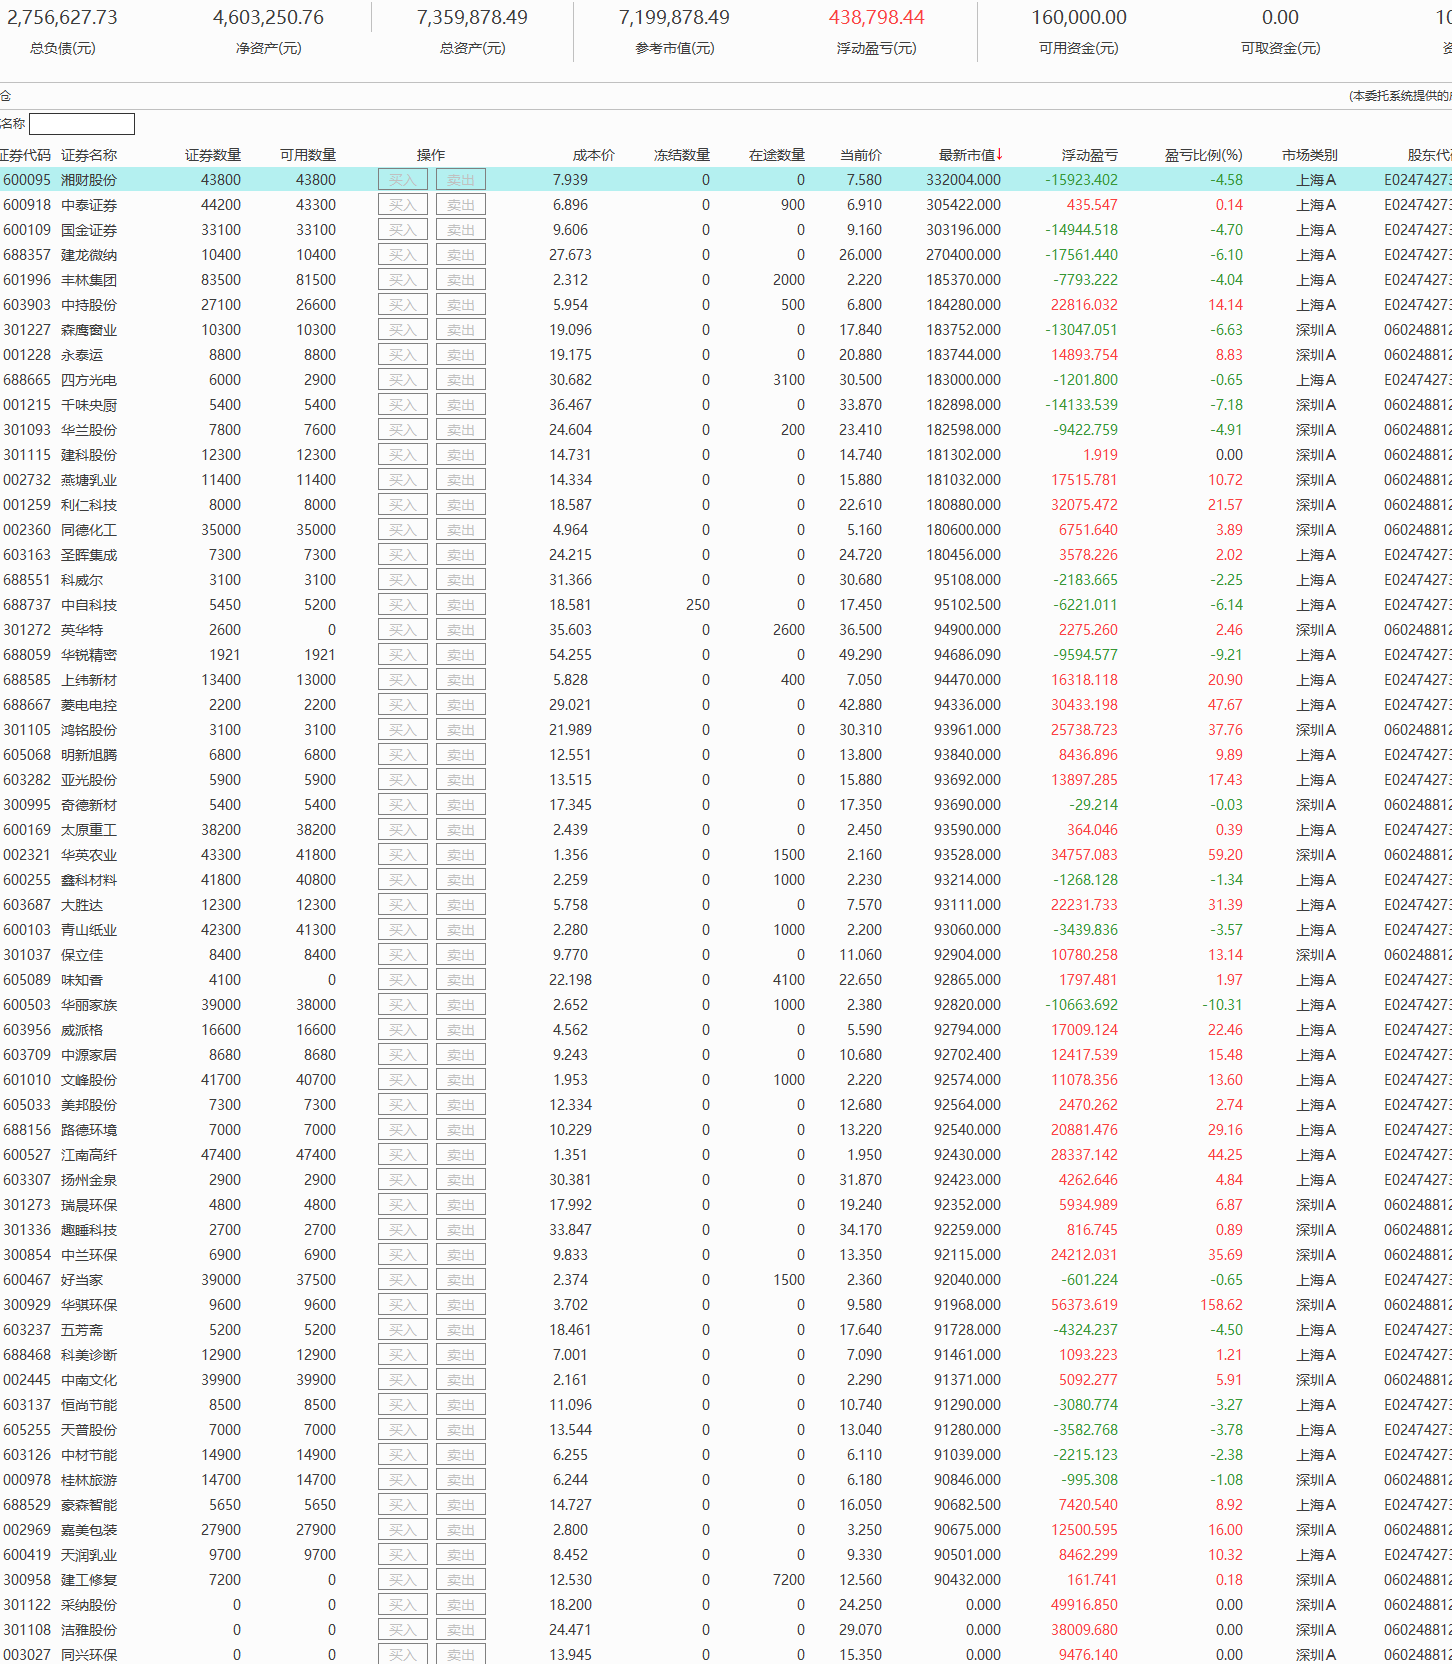This screenshot has height=1664, width=1452.
Task: Click 买入 button for 湘财股份
Action: [x=403, y=180]
